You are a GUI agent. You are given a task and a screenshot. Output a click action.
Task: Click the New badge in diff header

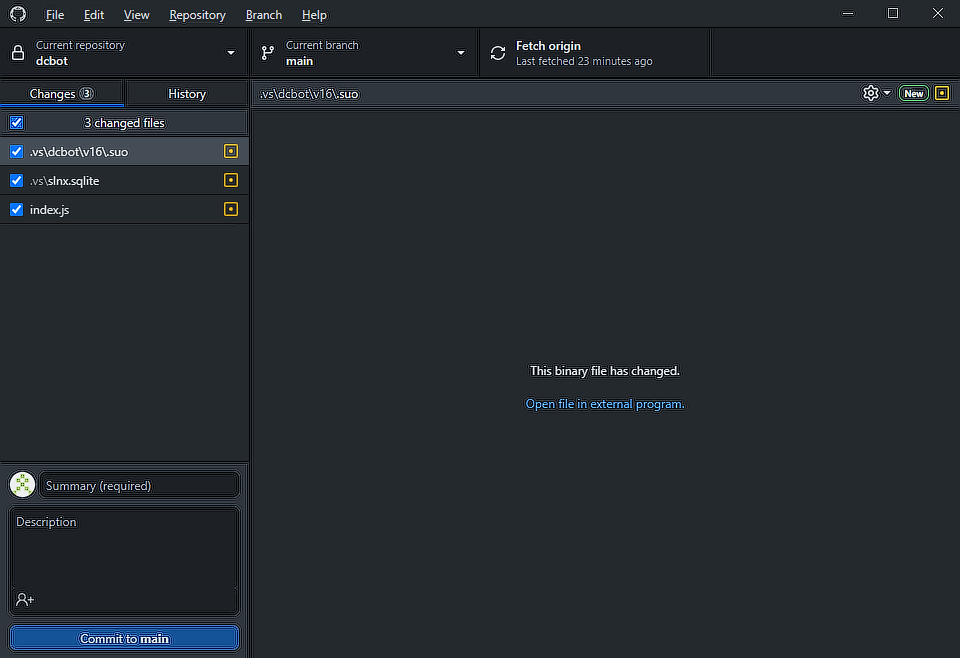(x=913, y=93)
